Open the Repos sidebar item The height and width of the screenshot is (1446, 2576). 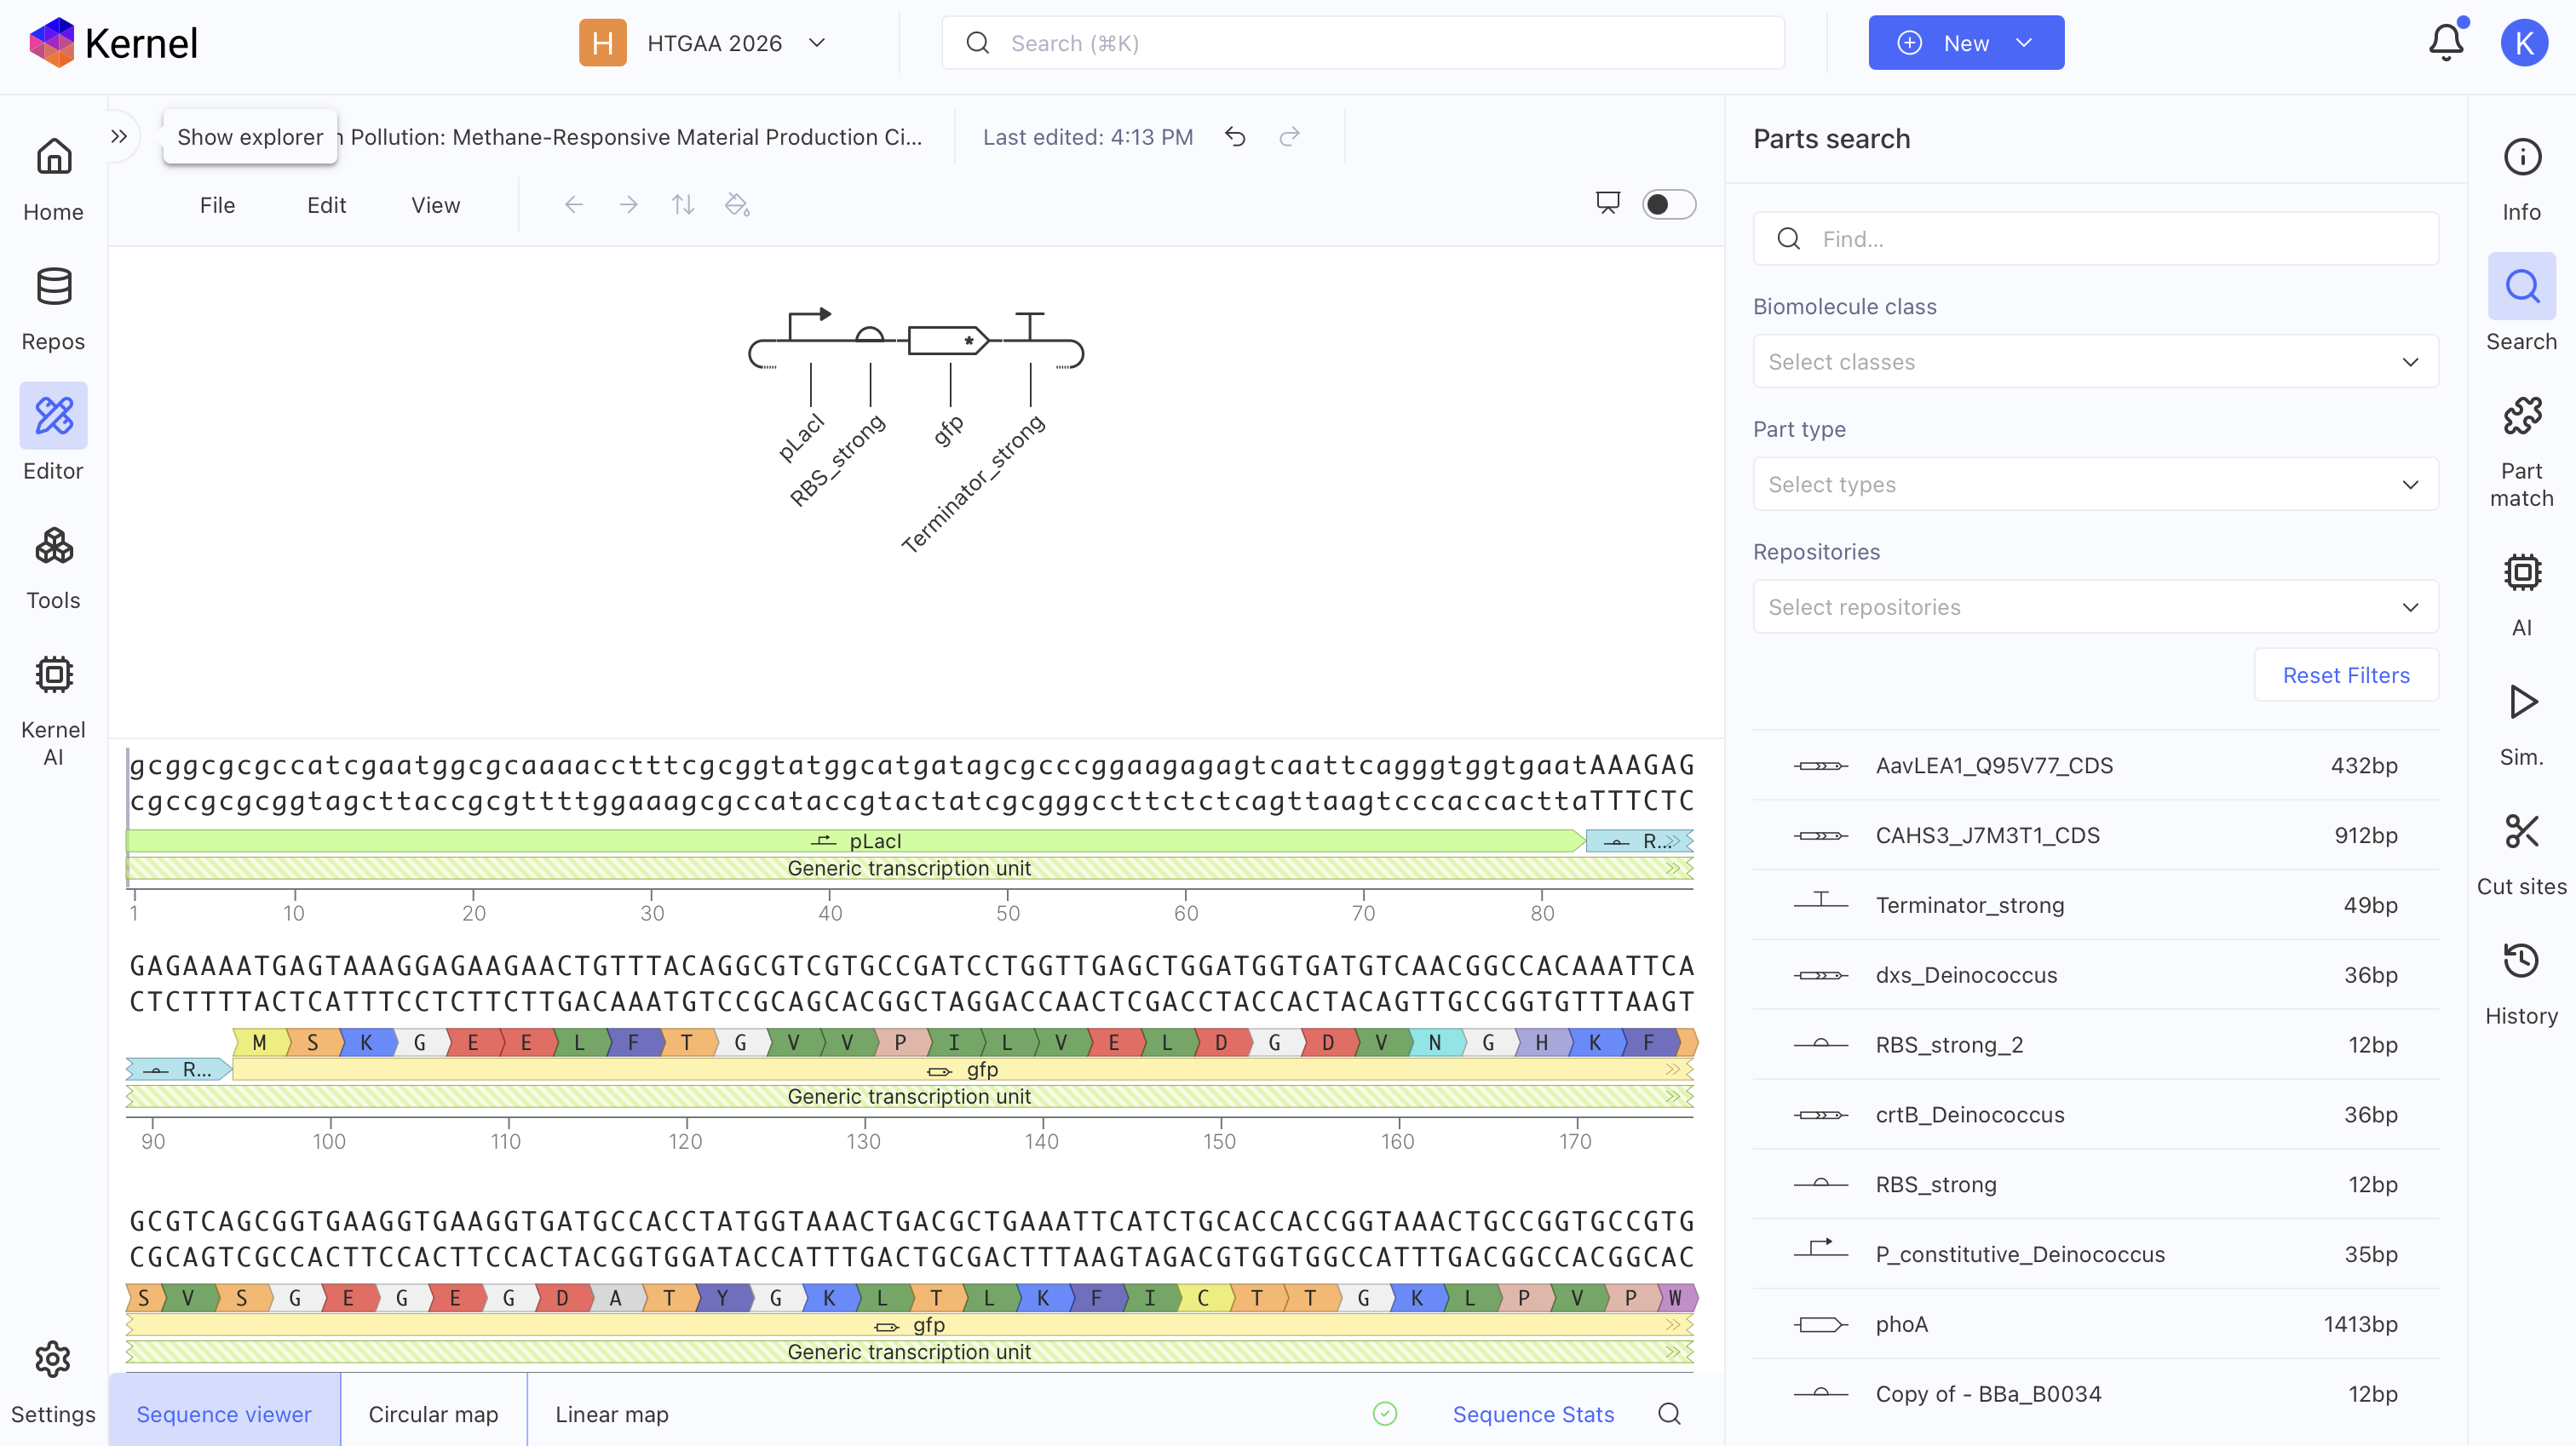click(53, 309)
